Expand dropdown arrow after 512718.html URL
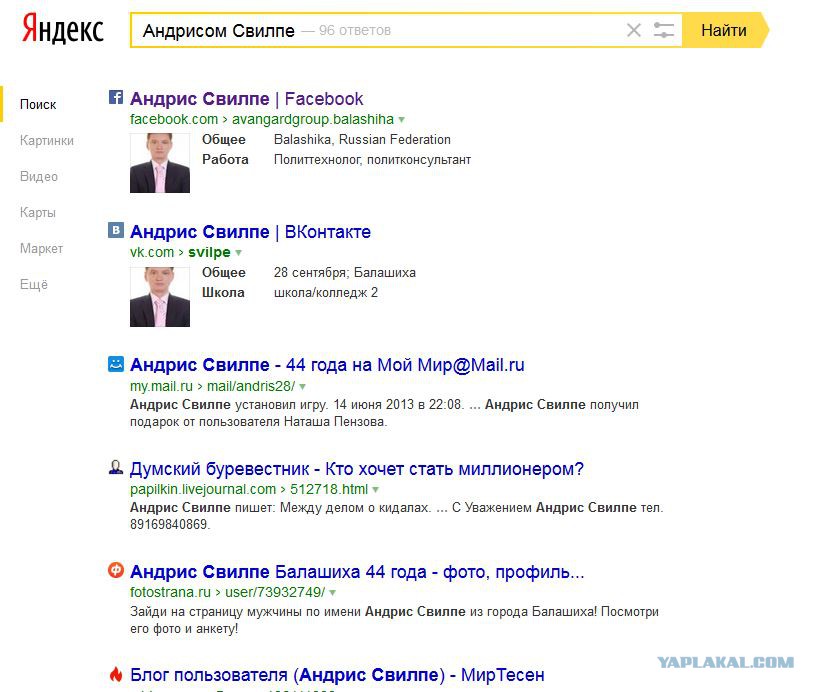This screenshot has width=820, height=692. click(375, 490)
